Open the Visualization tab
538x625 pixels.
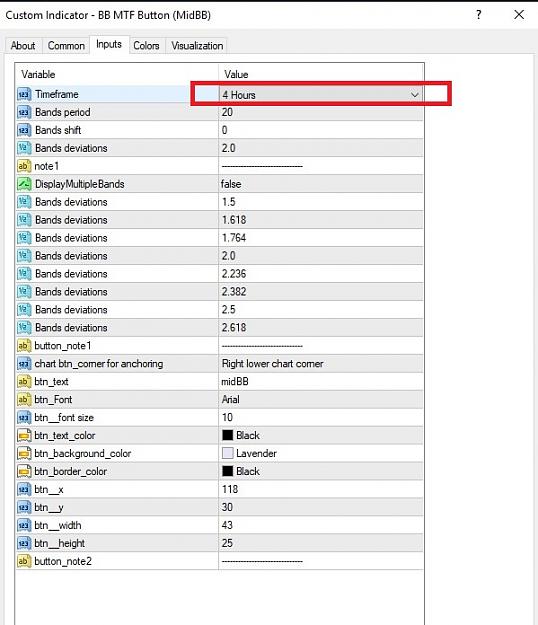[197, 46]
